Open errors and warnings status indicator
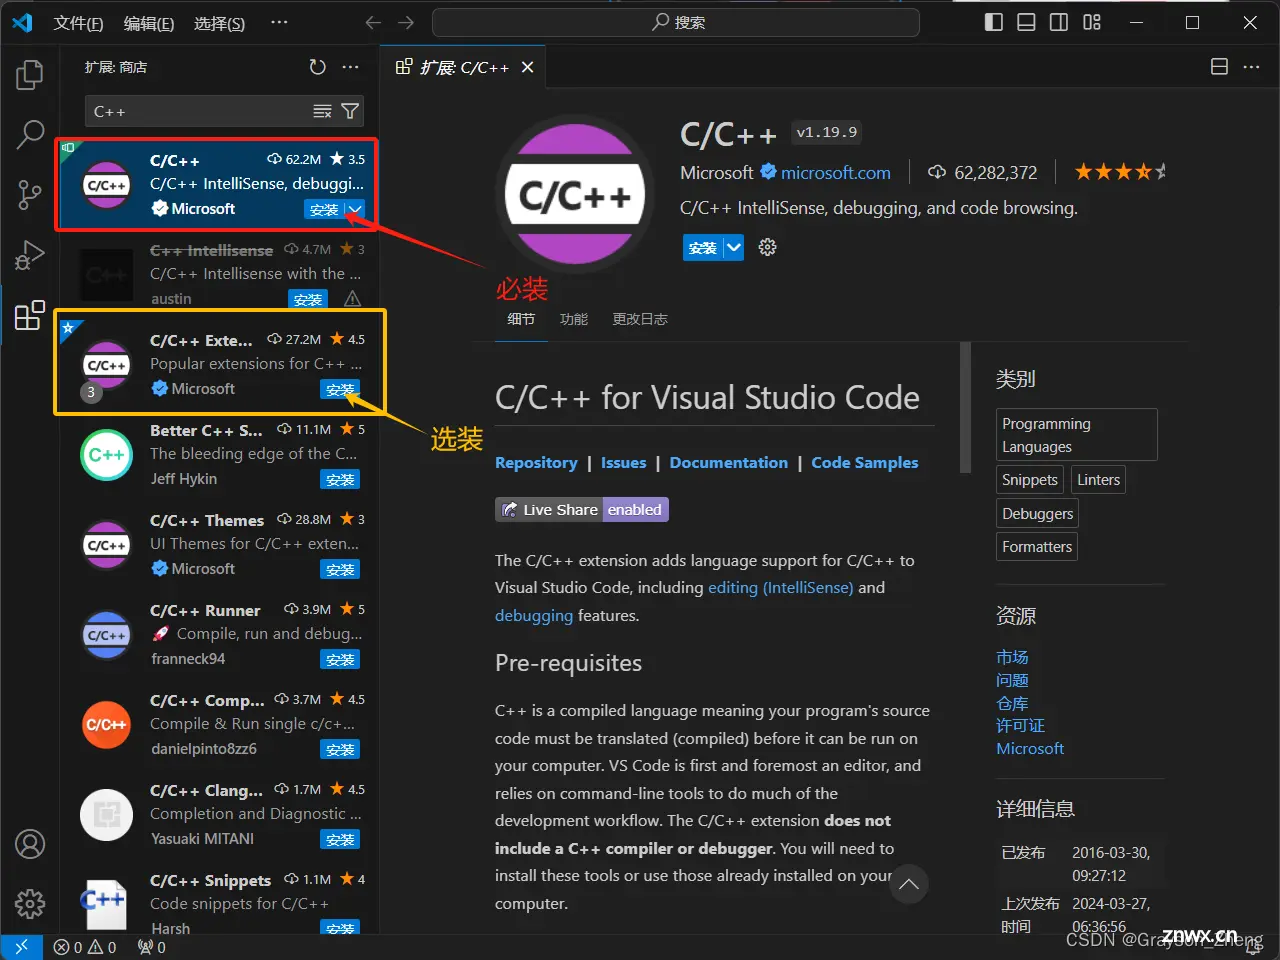 [85, 947]
